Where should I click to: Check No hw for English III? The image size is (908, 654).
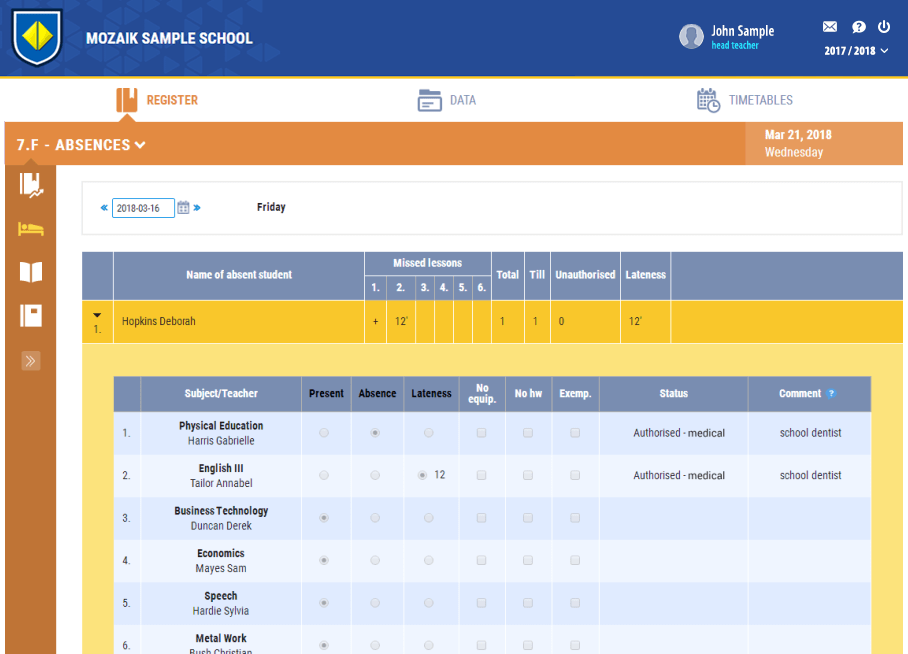point(528,476)
